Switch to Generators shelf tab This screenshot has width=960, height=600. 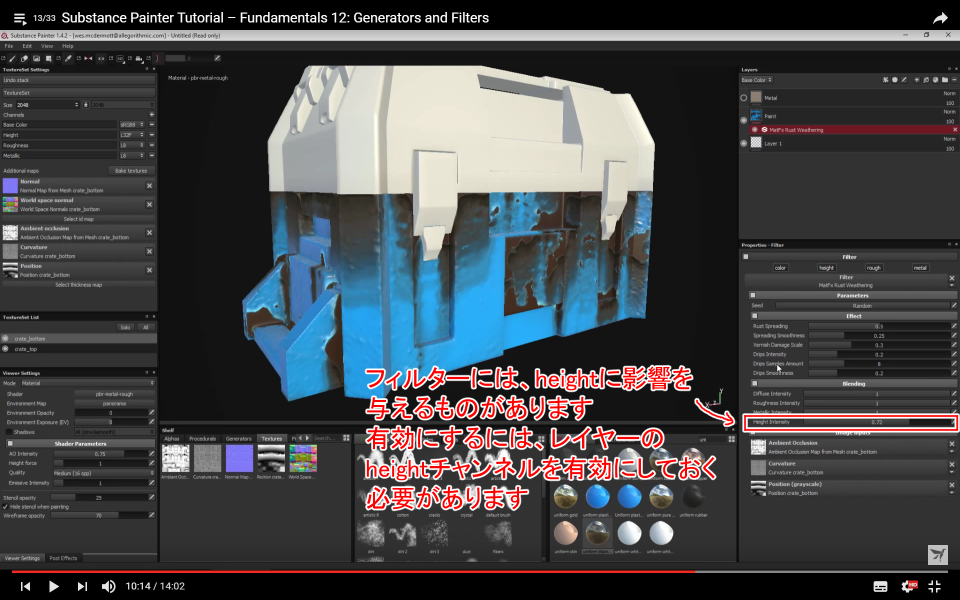(x=239, y=438)
